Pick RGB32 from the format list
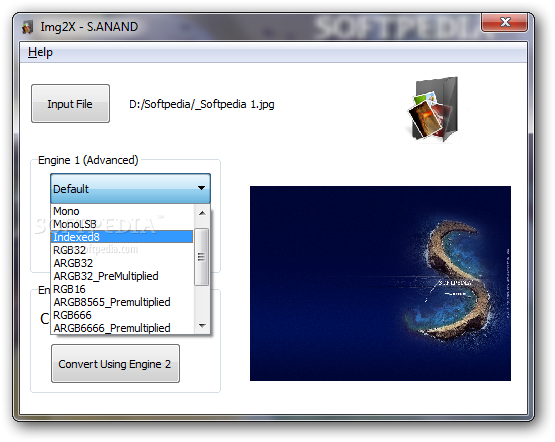The width and height of the screenshot is (555, 442). (x=122, y=250)
